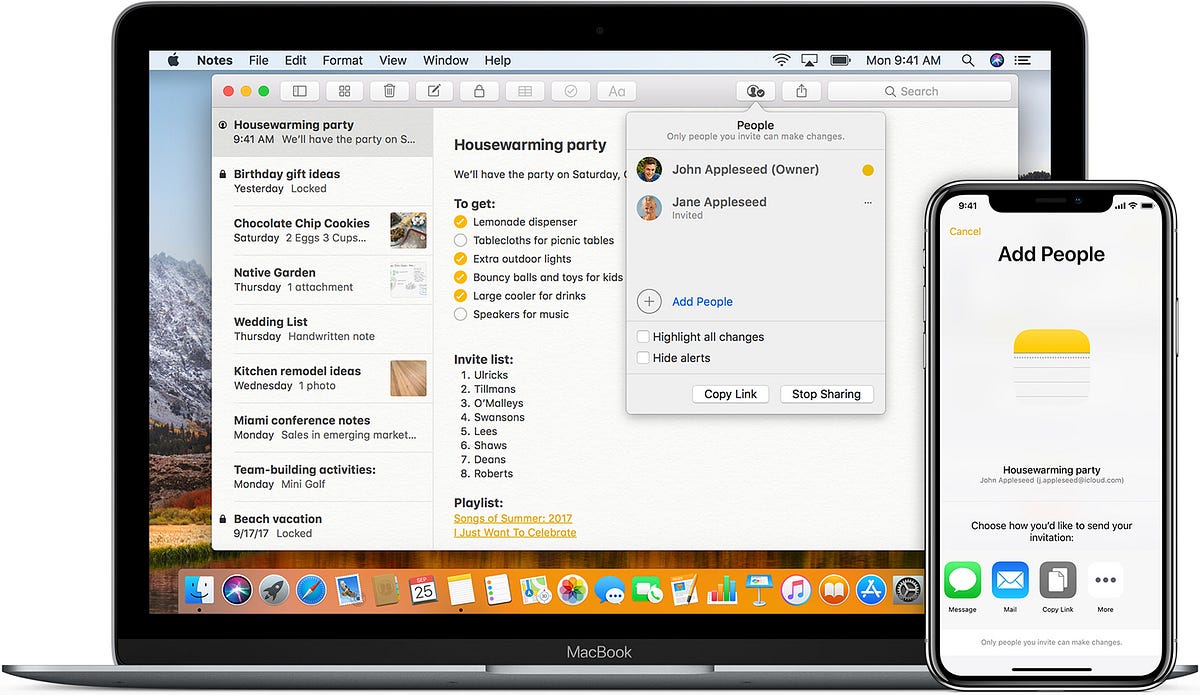Enable the Highlight all changes checkbox
Screen dimensions: 1200x695
coord(643,337)
